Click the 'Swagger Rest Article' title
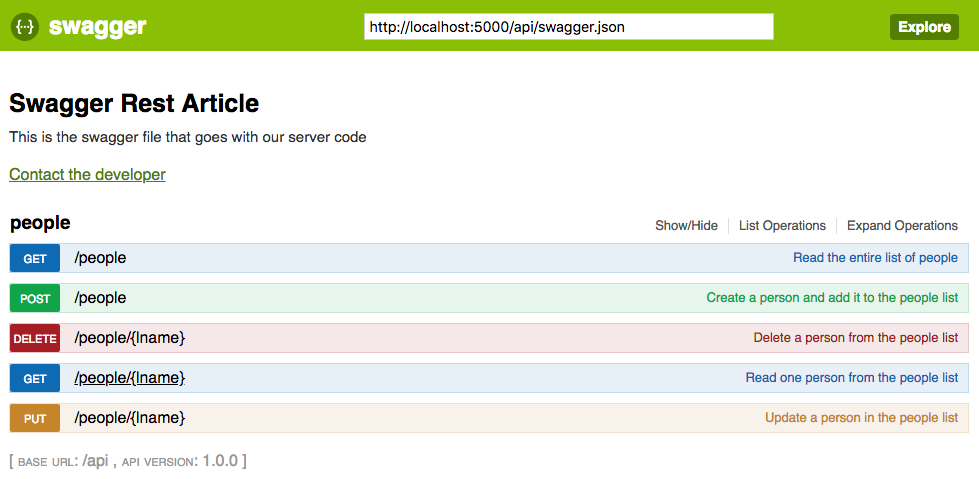The height and width of the screenshot is (479, 979). [x=134, y=103]
